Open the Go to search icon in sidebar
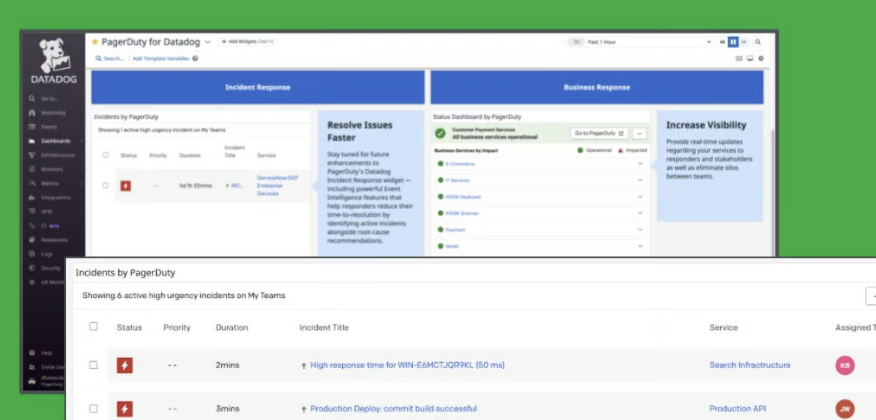 click(32, 99)
